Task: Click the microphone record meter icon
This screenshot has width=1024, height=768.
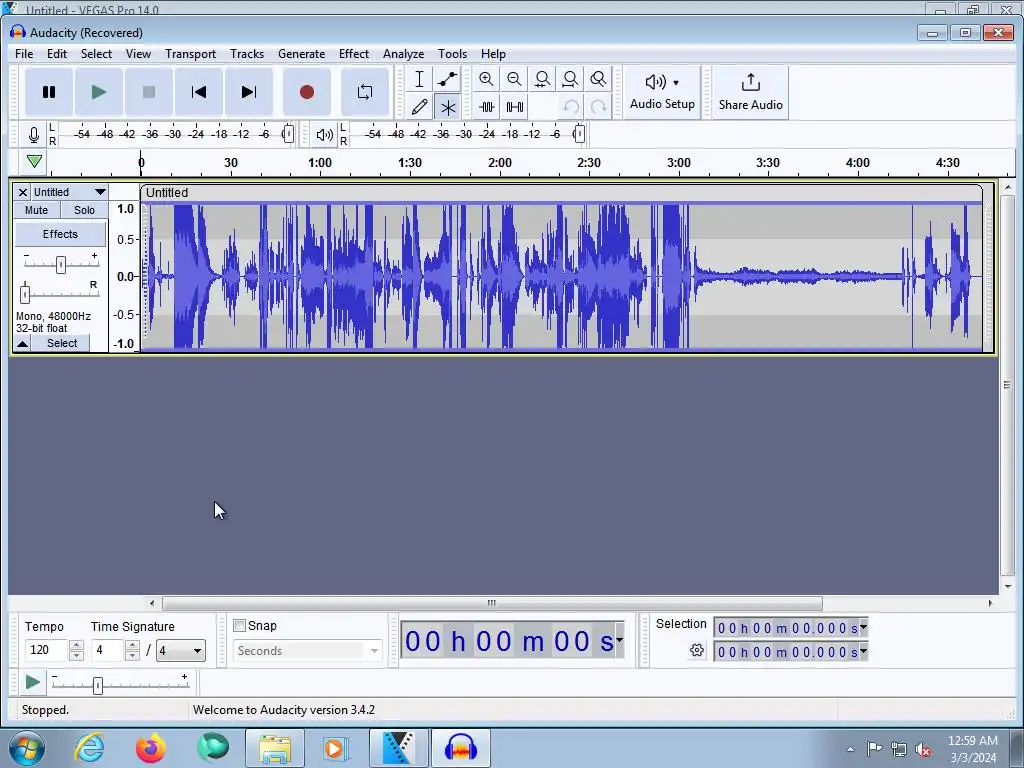Action: tap(34, 135)
